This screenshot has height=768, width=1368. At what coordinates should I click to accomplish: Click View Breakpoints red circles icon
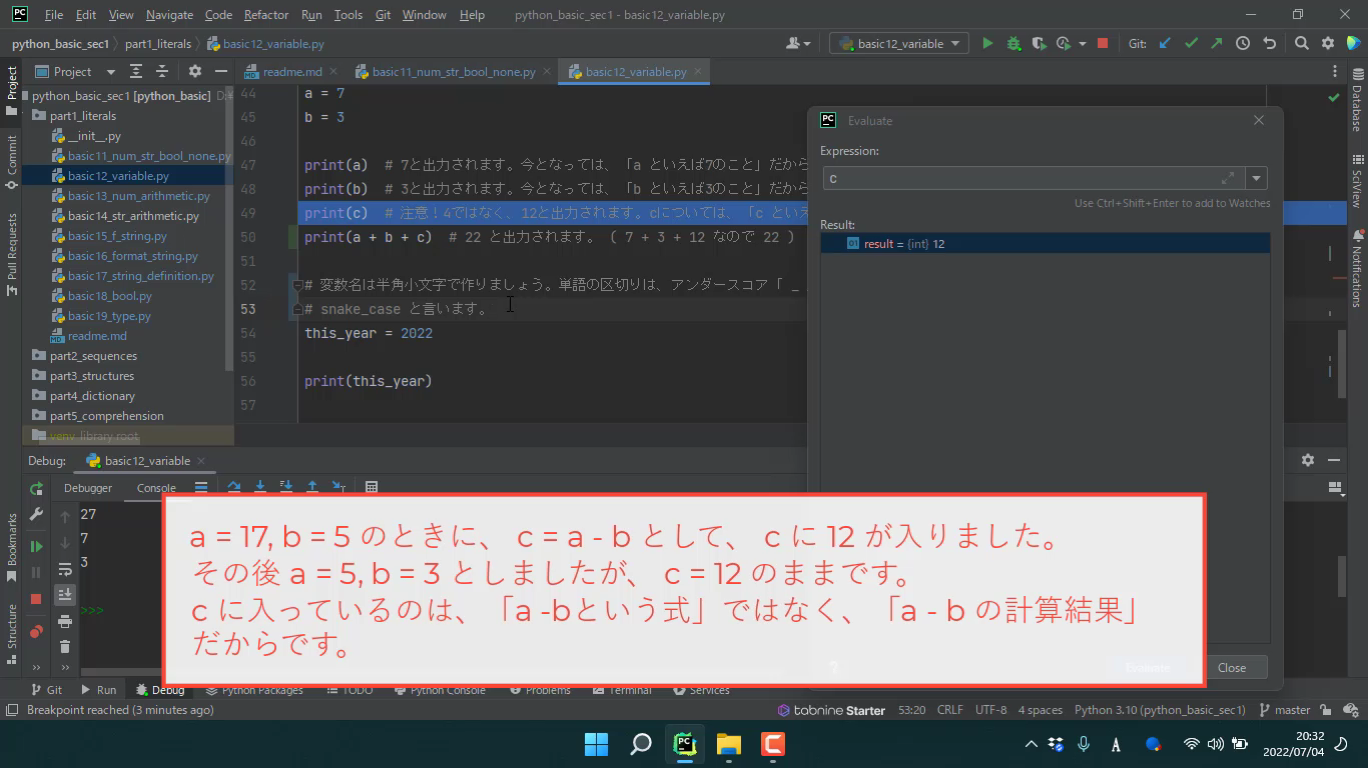(37, 631)
